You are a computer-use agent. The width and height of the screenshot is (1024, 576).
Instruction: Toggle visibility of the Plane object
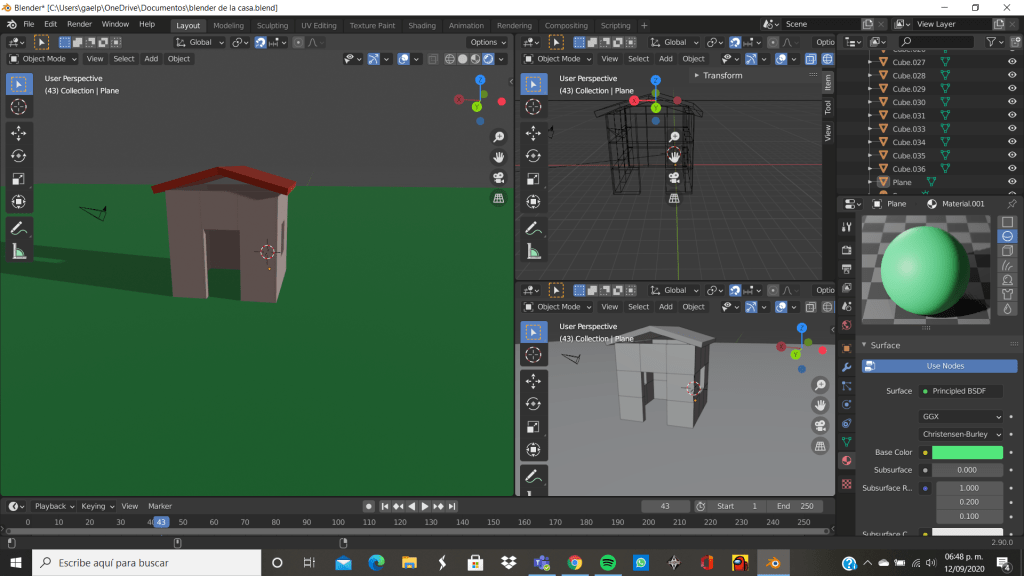click(x=1011, y=182)
